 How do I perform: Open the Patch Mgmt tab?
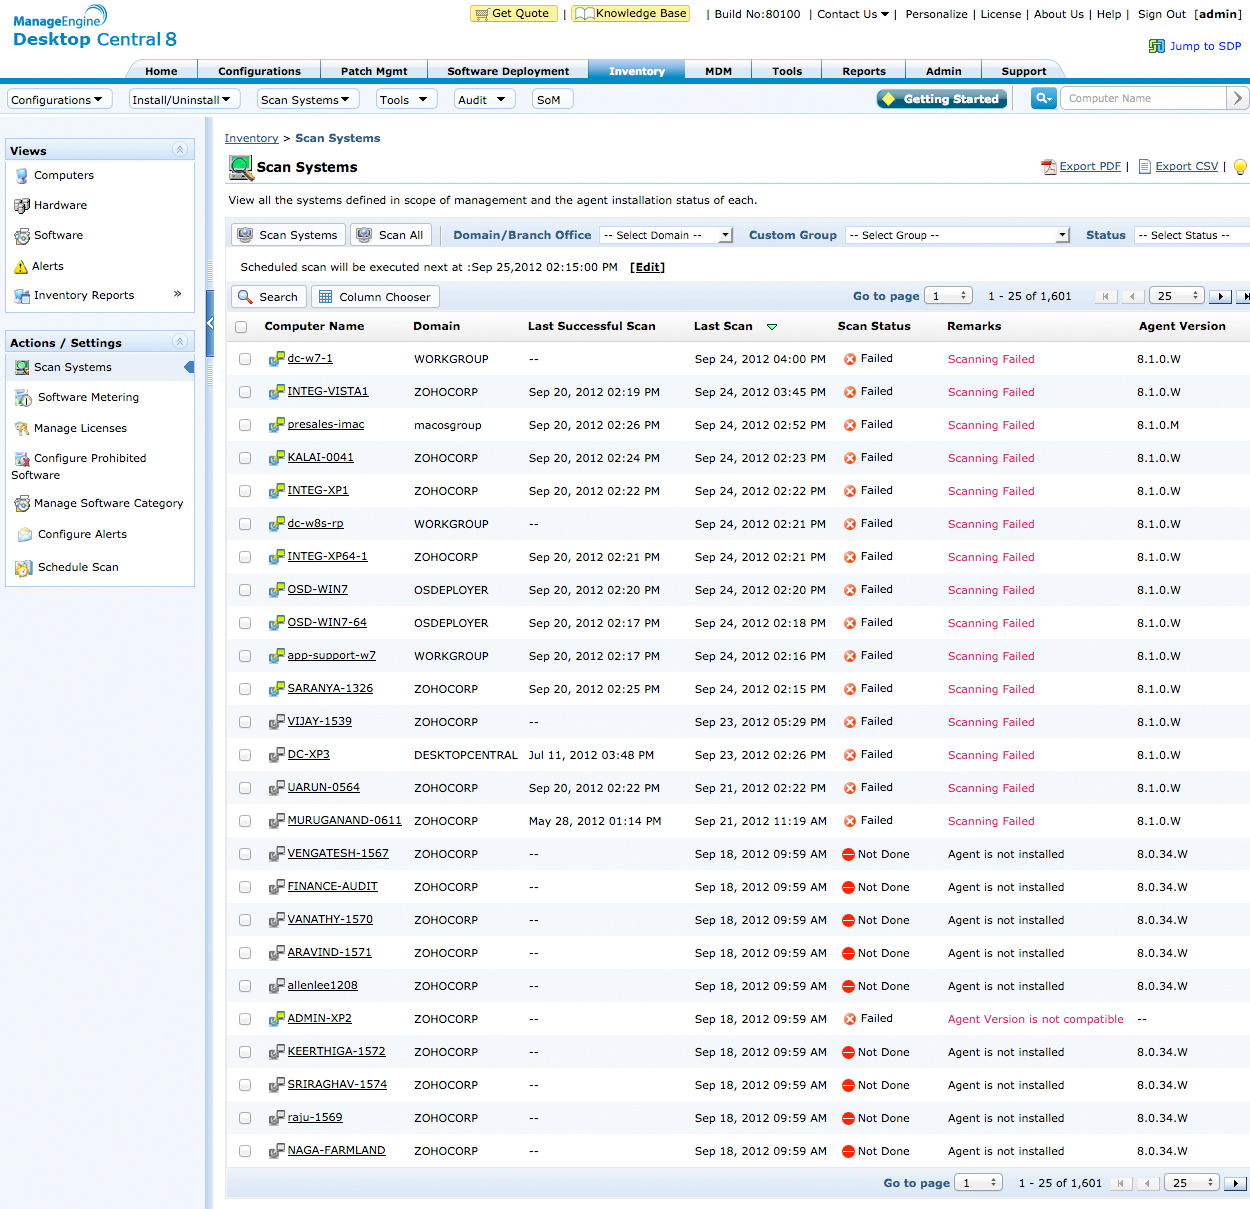click(x=374, y=71)
